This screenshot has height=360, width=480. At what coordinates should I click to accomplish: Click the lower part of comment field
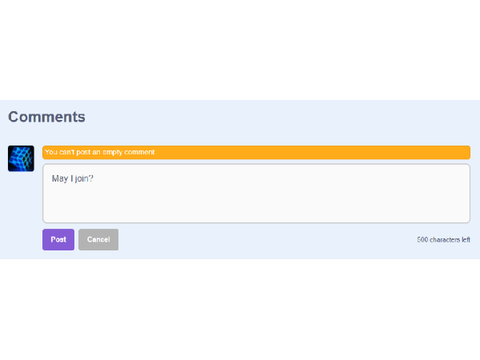click(x=256, y=212)
